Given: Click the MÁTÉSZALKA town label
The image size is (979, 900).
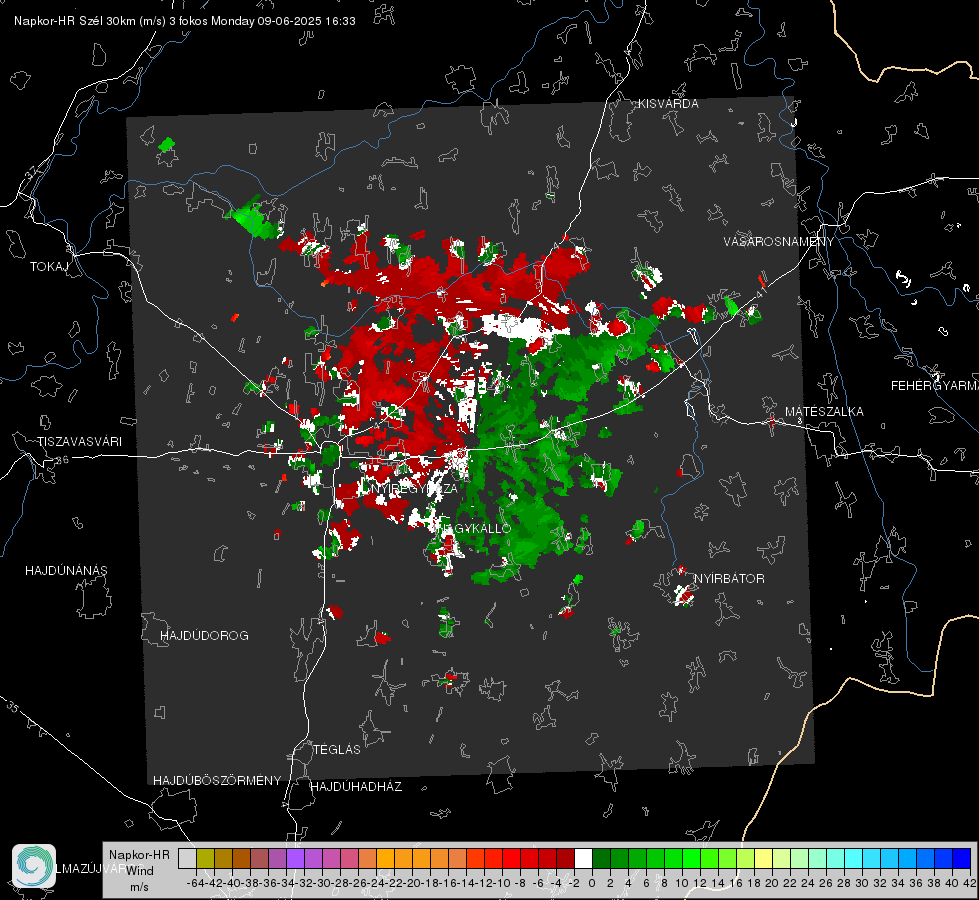Looking at the screenshot, I should point(824,412).
